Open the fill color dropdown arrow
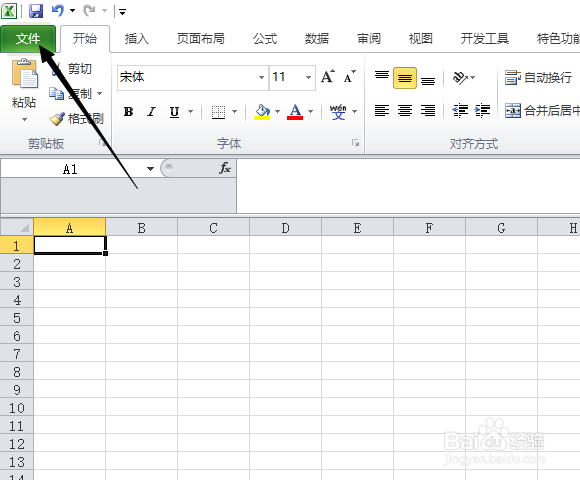Screen dimensions: 580x480 click(x=277, y=111)
